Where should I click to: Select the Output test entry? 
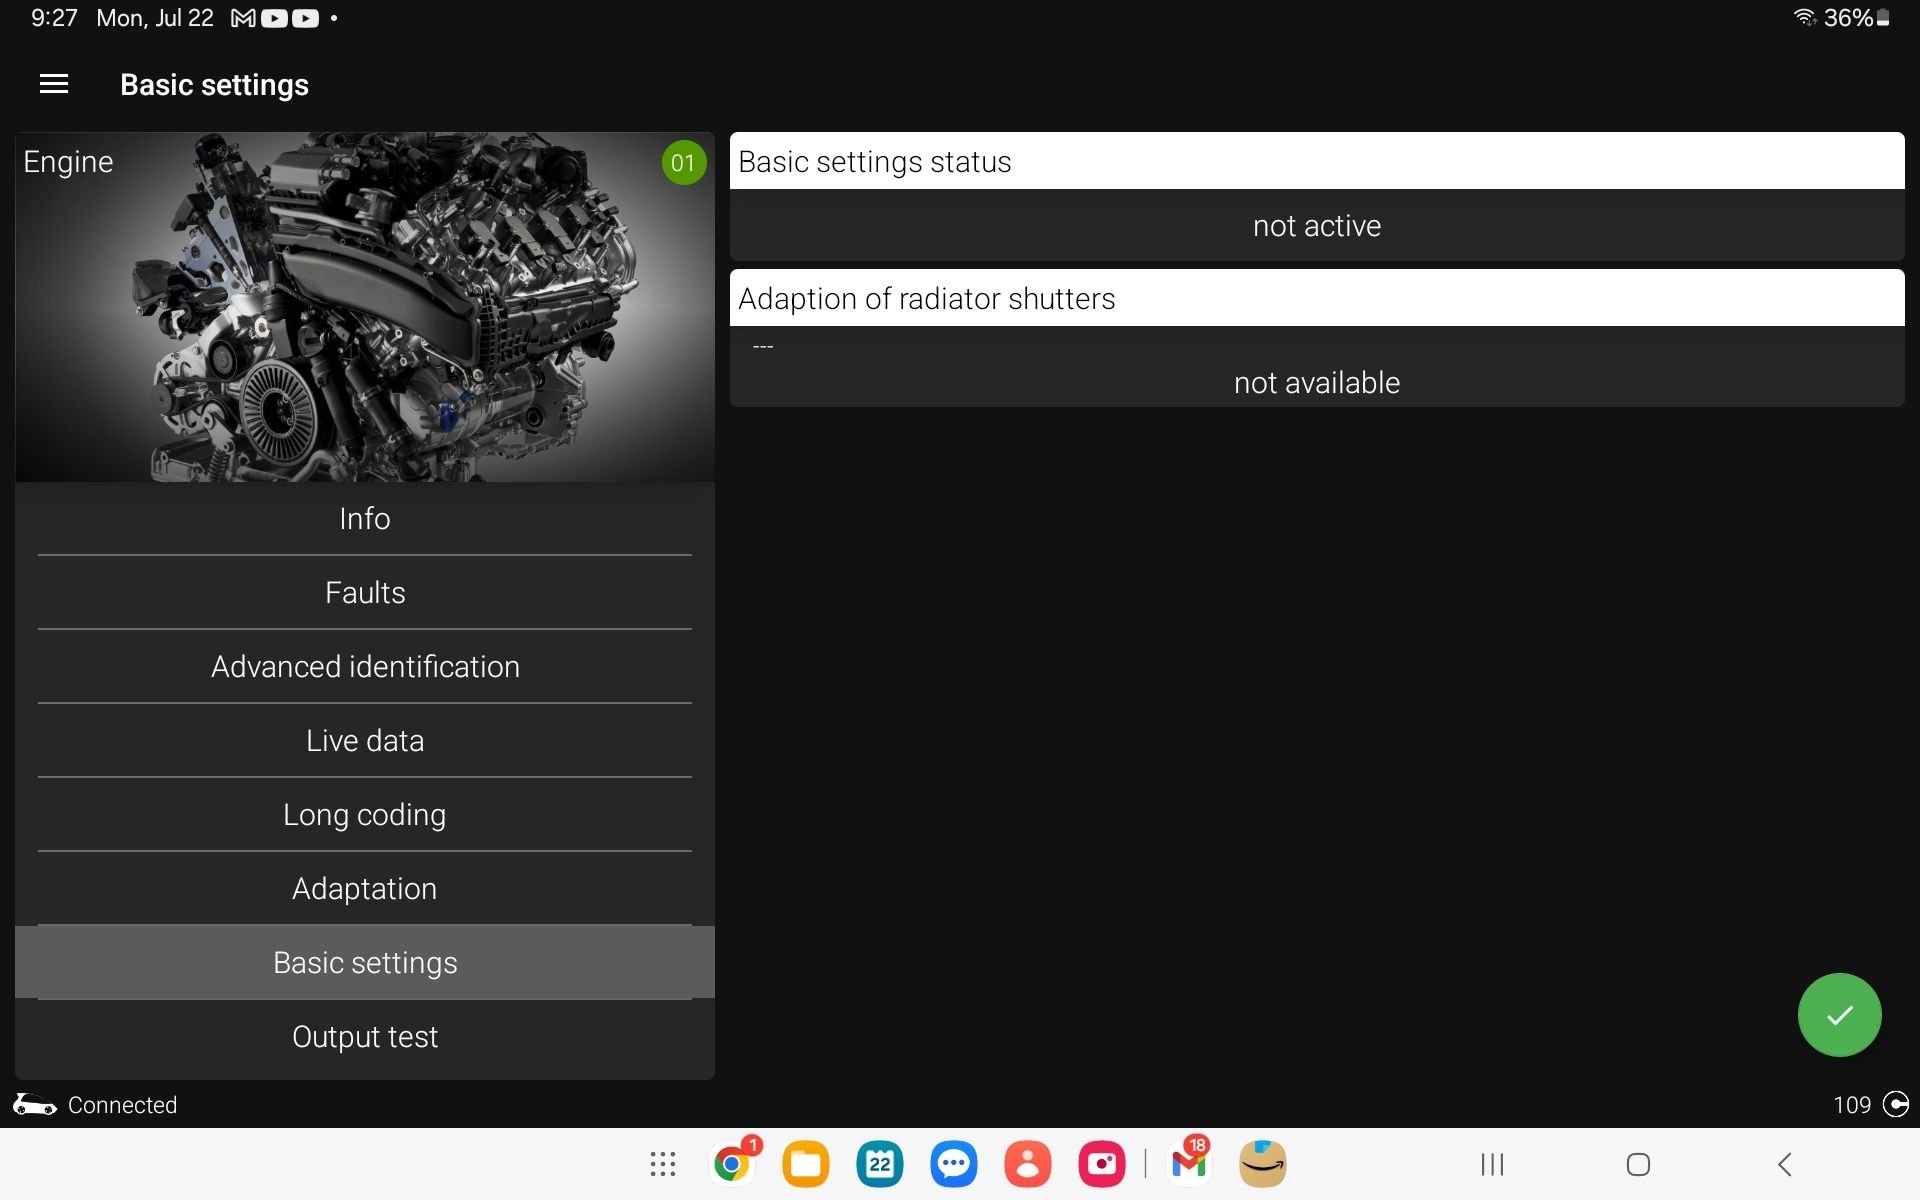(x=364, y=1037)
